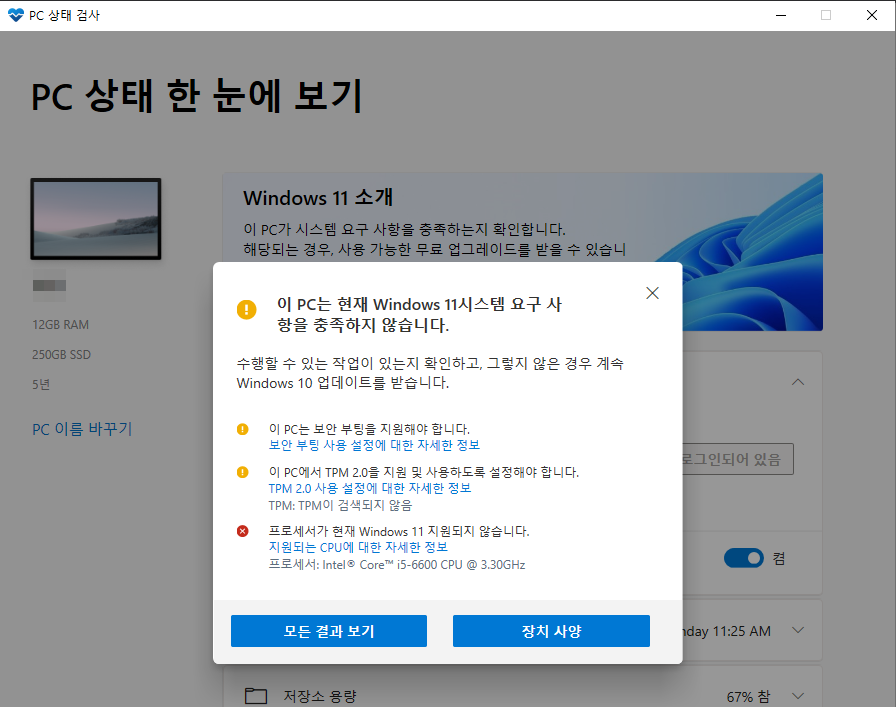Click the red error icon beside 프로세서 message
This screenshot has height=707, width=896.
pyautogui.click(x=242, y=531)
